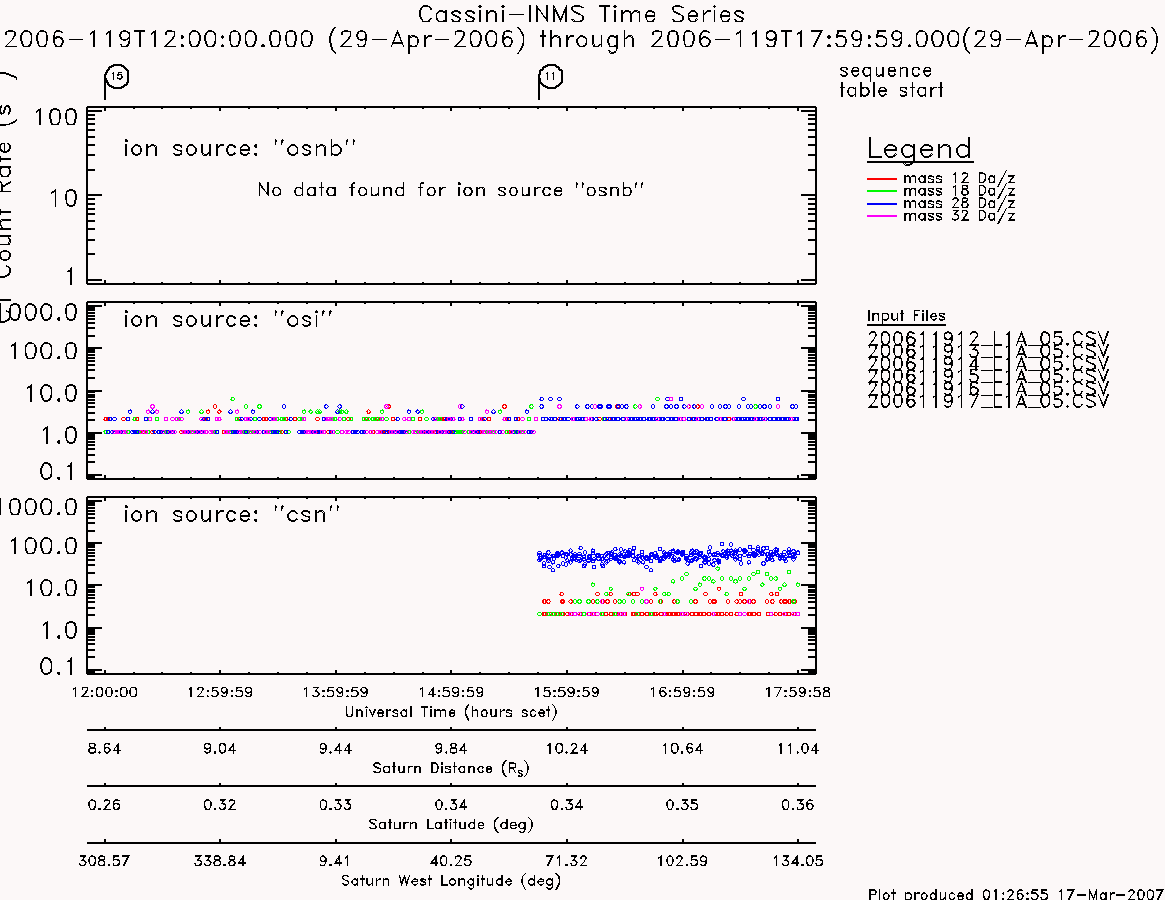
Task: Click the 10 tick label of osnb panel
Action: pos(63,198)
